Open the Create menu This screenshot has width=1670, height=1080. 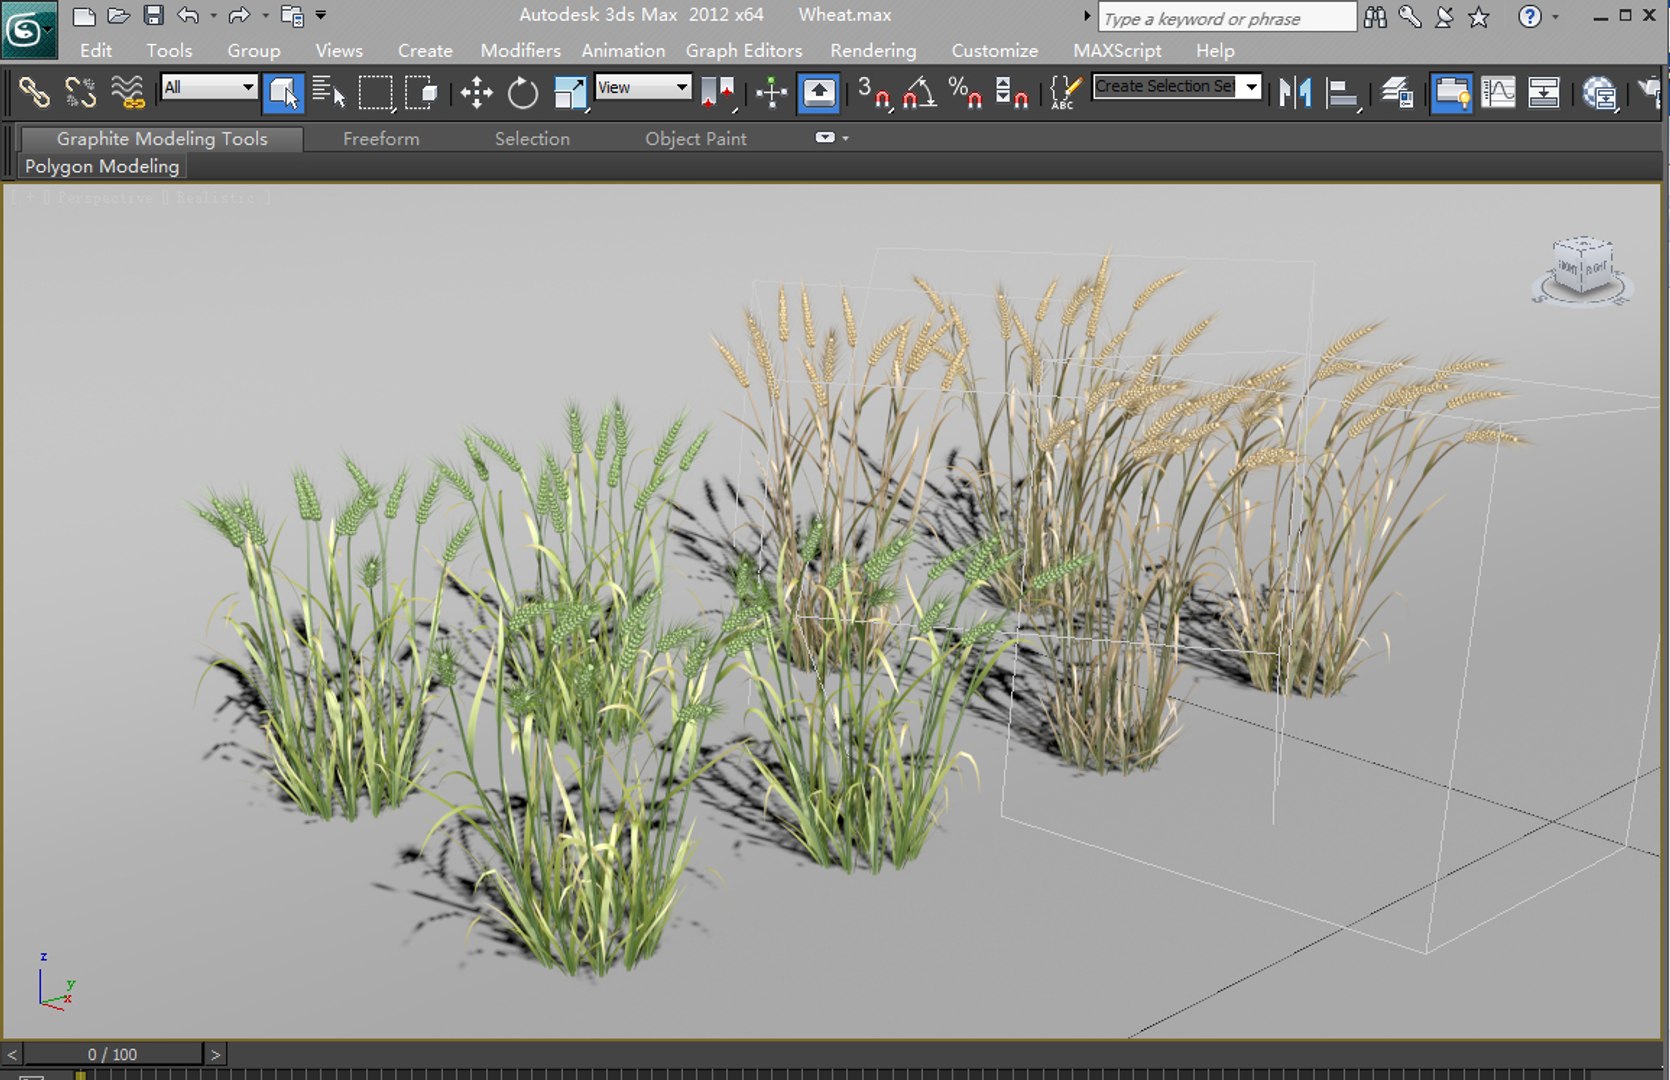pos(425,50)
